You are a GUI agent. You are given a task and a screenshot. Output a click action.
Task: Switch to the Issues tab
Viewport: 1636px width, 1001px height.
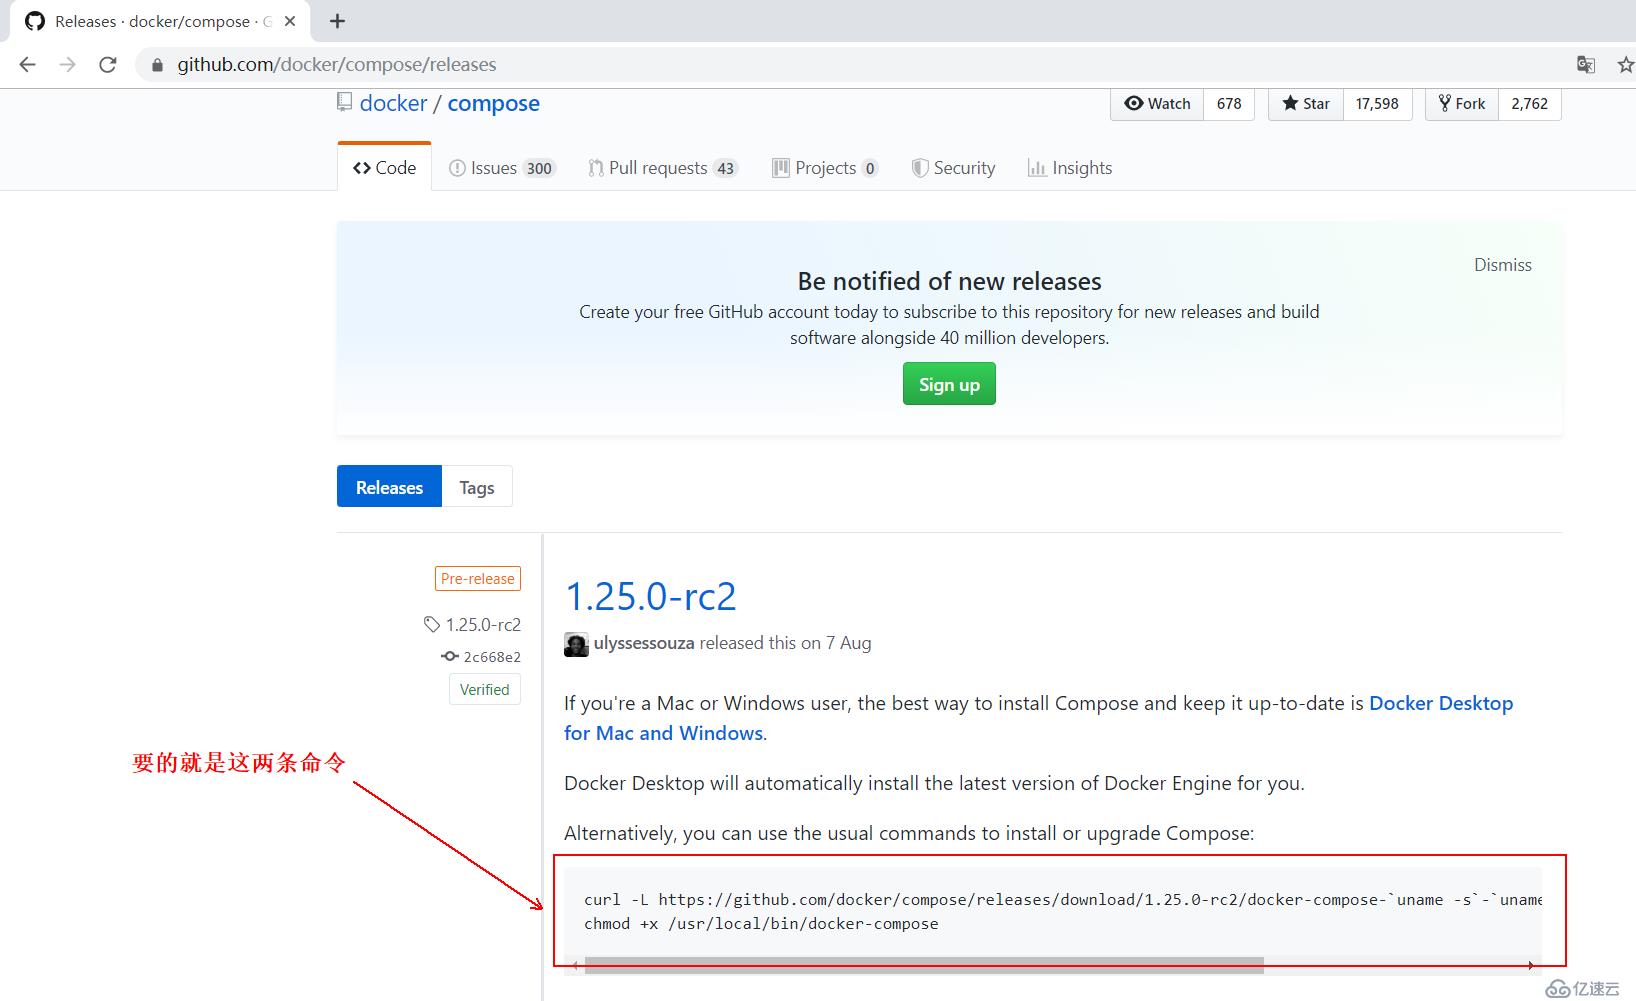click(x=501, y=168)
